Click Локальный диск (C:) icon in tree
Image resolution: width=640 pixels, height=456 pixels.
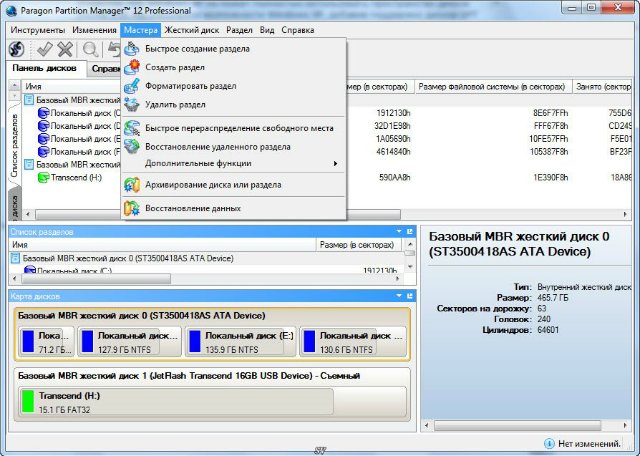pos(43,113)
